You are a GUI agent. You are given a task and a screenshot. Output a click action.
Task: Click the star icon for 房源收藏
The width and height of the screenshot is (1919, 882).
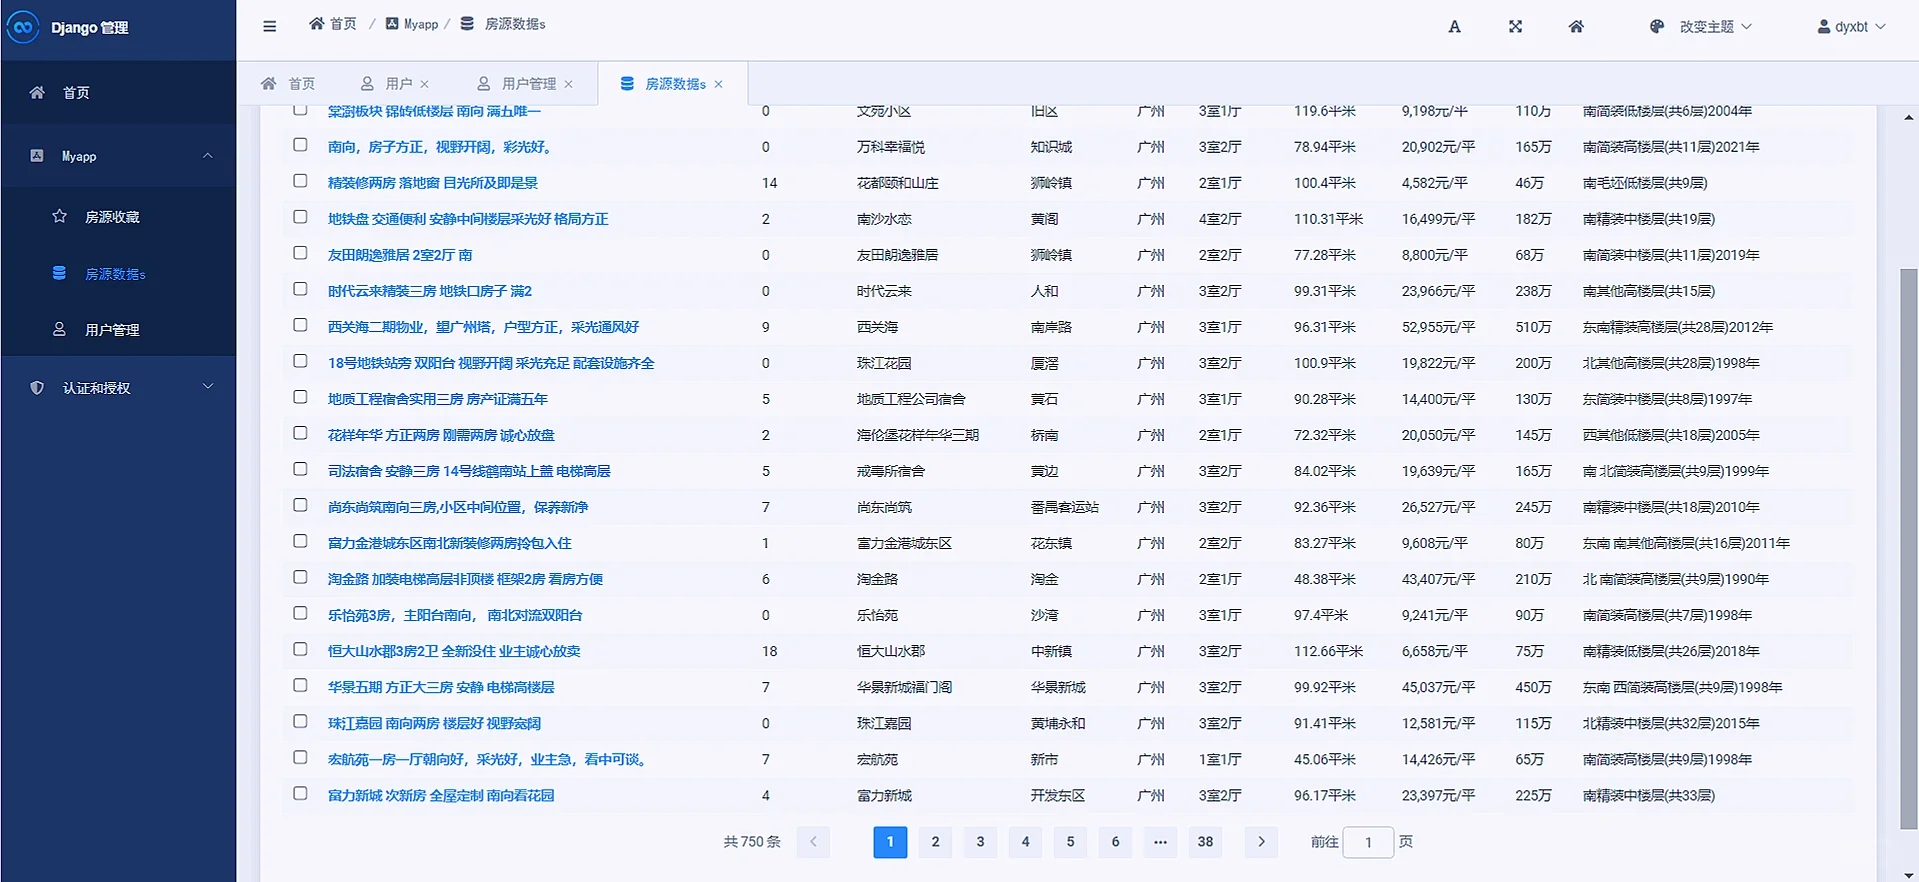coord(59,216)
